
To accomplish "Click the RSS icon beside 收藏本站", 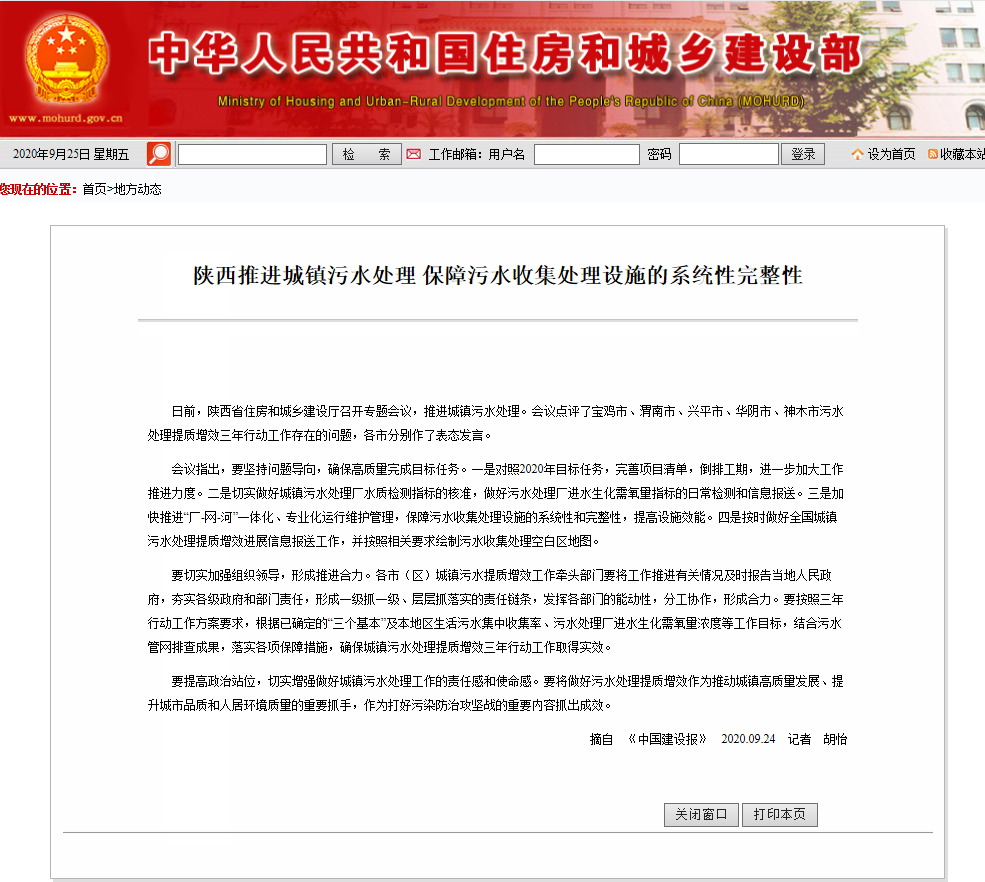I will 933,154.
